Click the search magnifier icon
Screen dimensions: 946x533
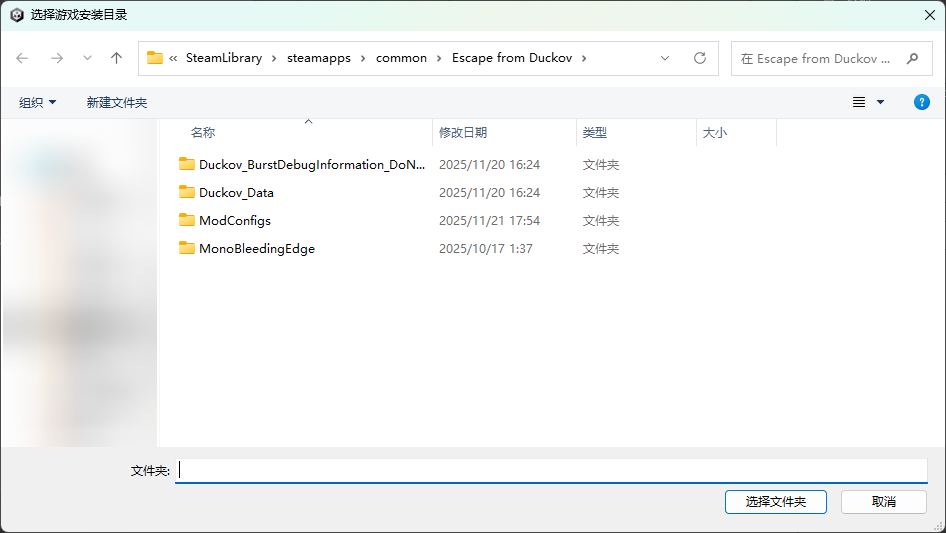pos(912,58)
